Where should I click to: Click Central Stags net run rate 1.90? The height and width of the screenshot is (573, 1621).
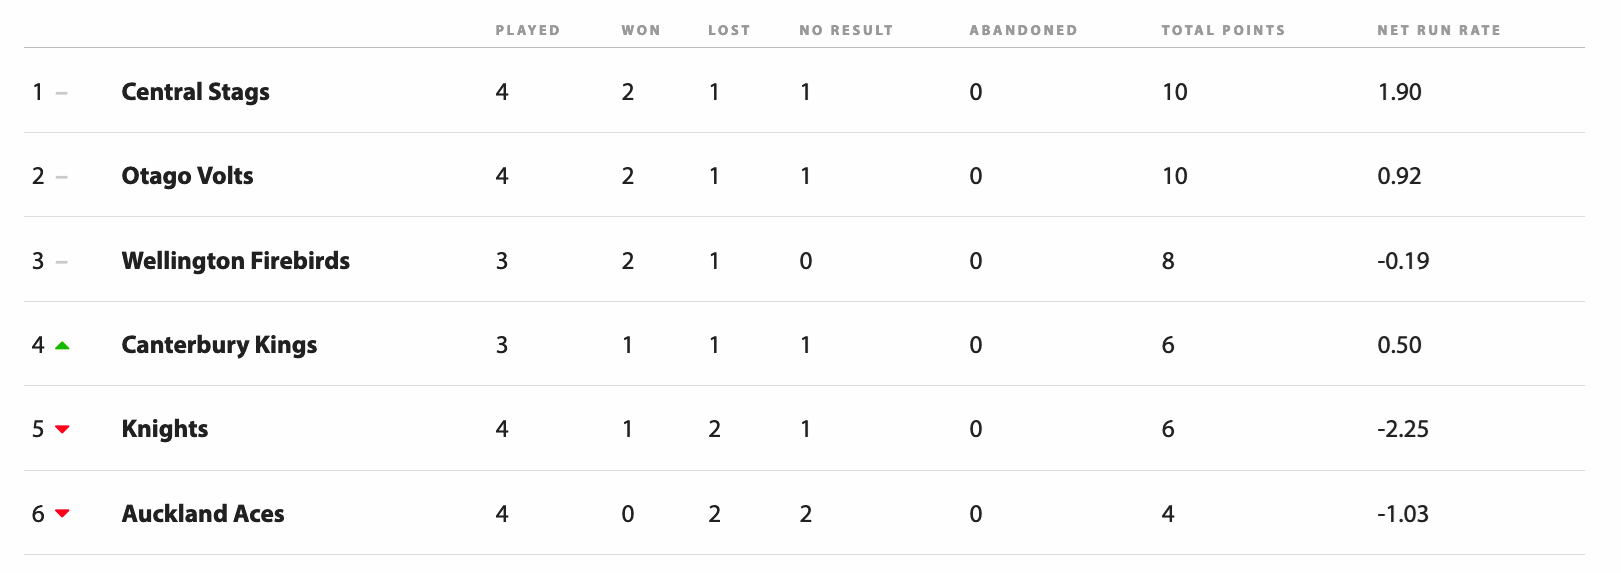pos(1399,92)
